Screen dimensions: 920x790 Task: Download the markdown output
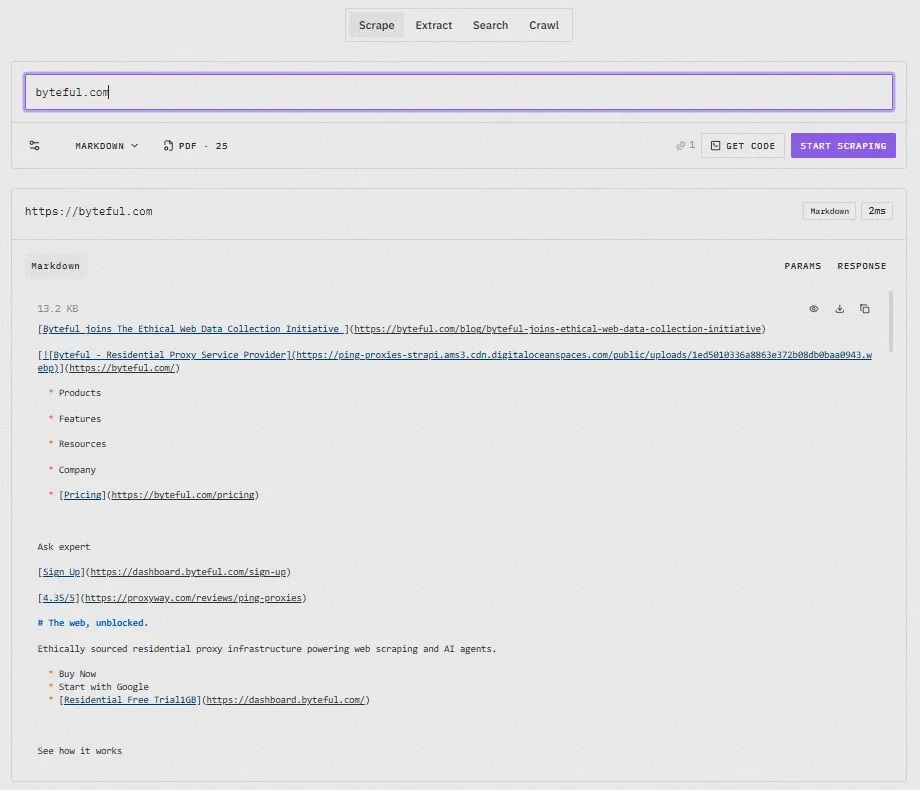coord(840,309)
